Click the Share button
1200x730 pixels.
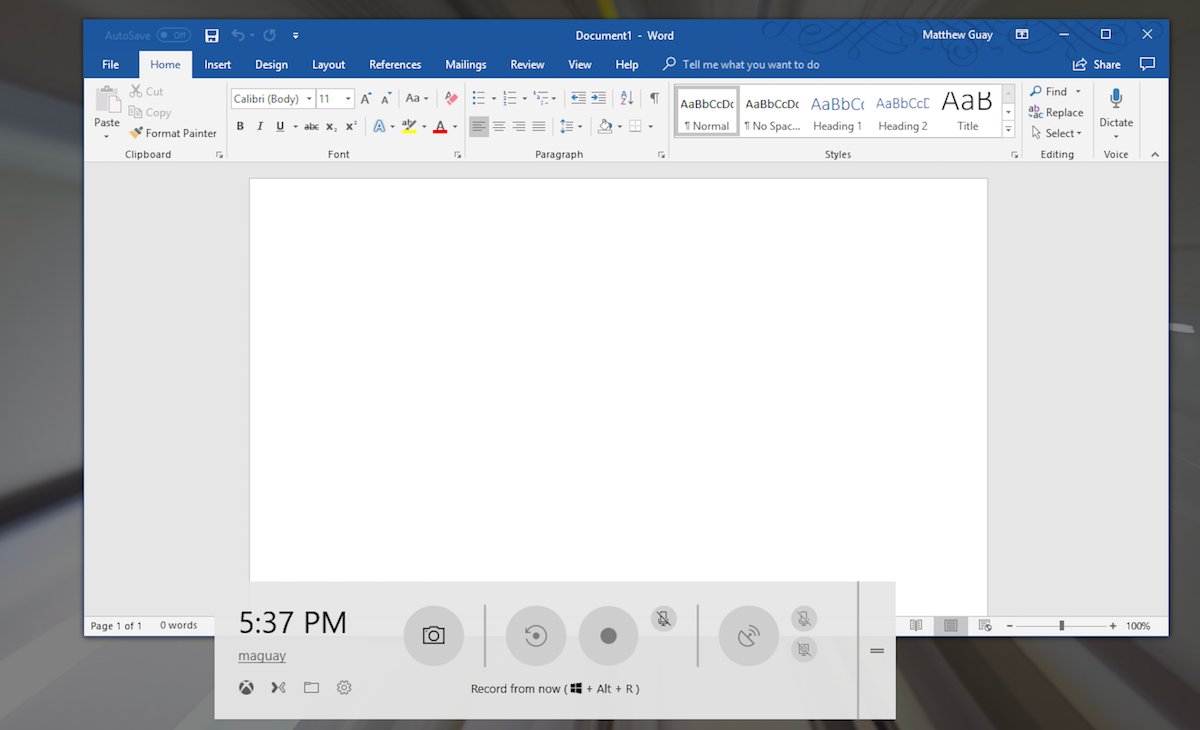(x=1097, y=65)
